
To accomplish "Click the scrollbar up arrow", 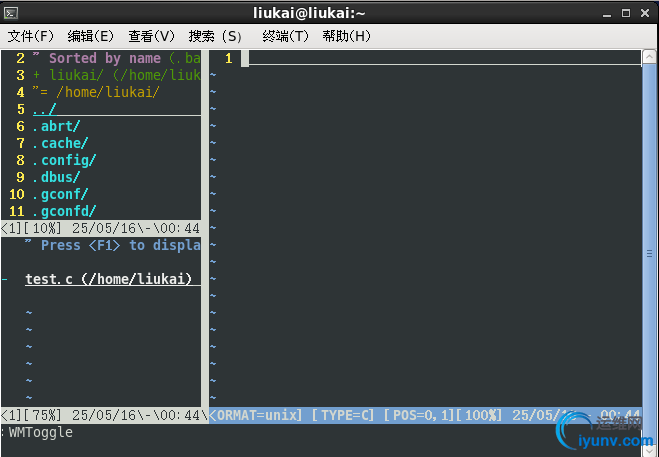I will (x=649, y=57).
